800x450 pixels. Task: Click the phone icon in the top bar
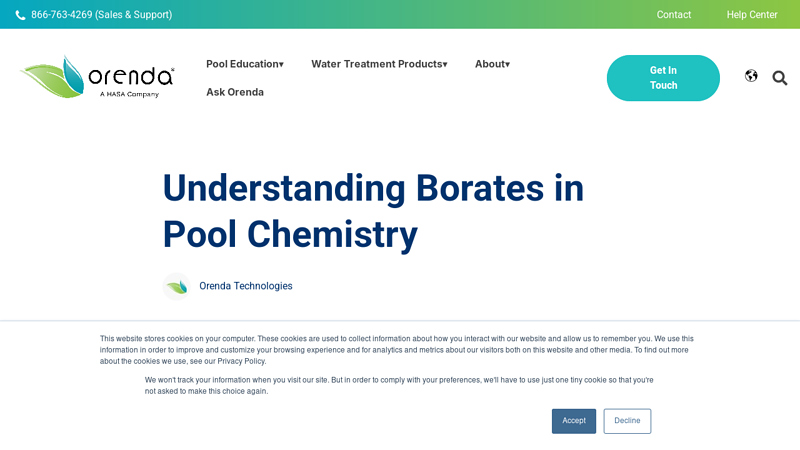(20, 15)
